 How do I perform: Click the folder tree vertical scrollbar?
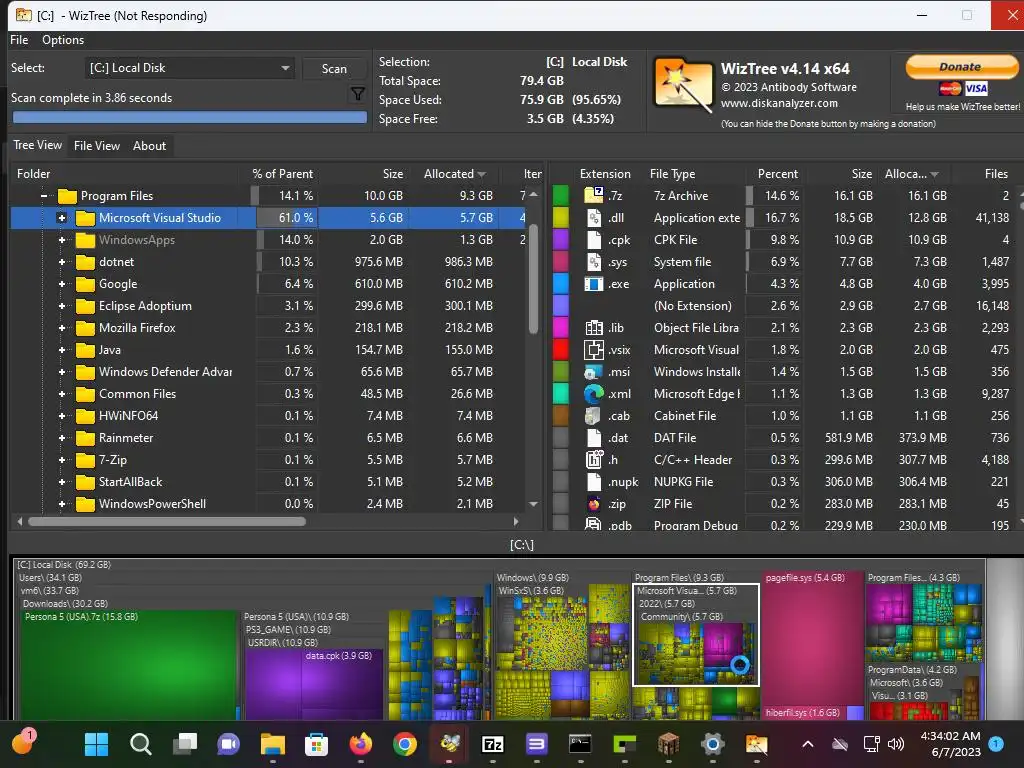[533, 279]
